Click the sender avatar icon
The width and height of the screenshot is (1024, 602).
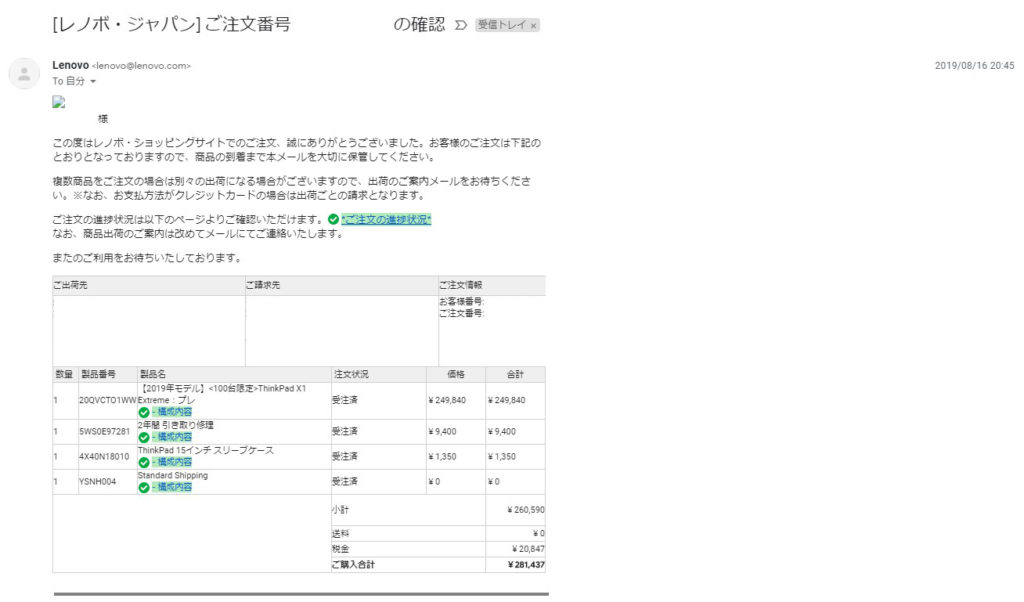(24, 74)
